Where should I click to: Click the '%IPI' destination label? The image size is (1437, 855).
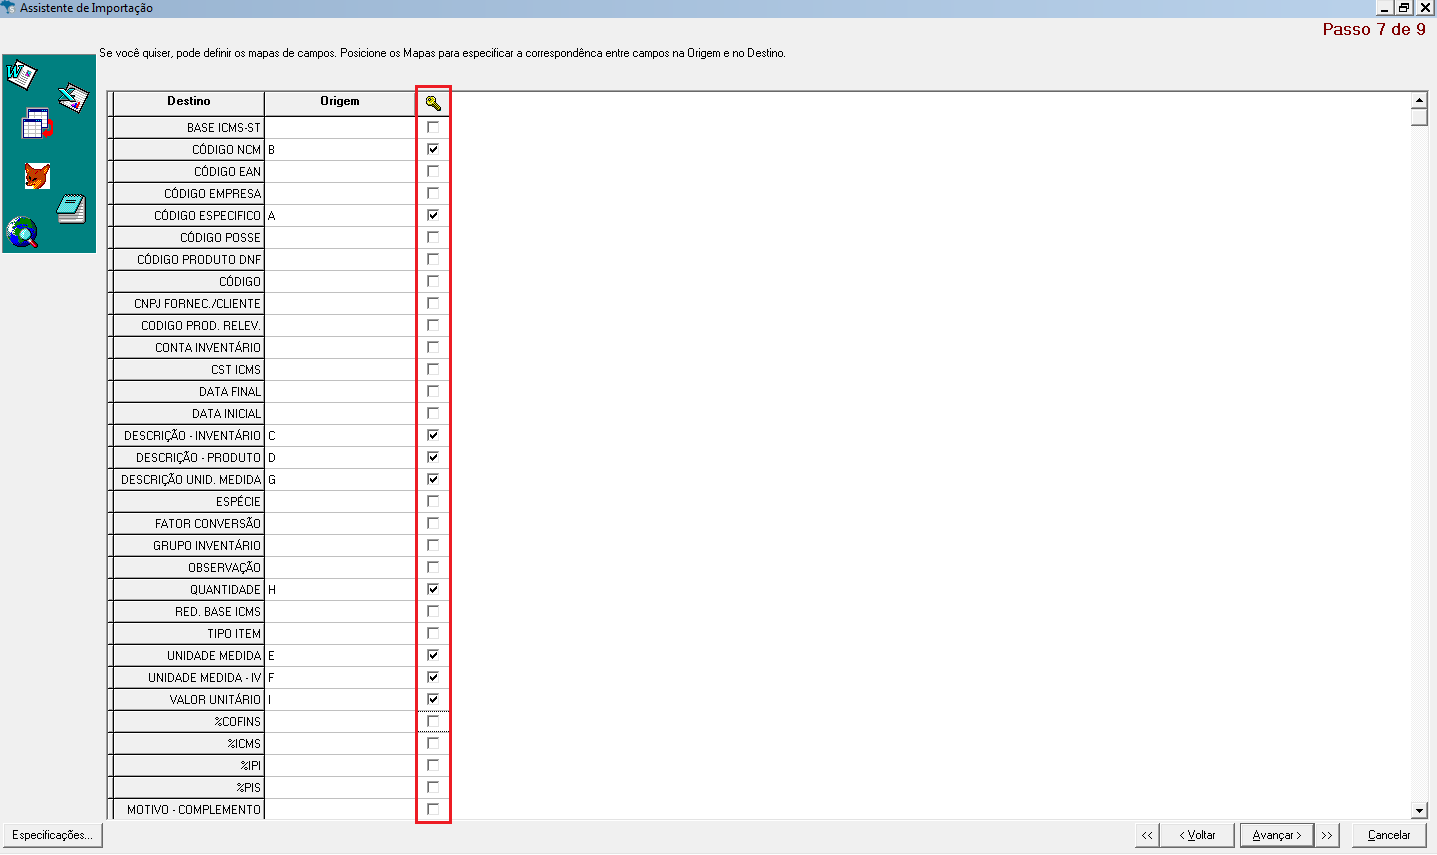coord(251,765)
